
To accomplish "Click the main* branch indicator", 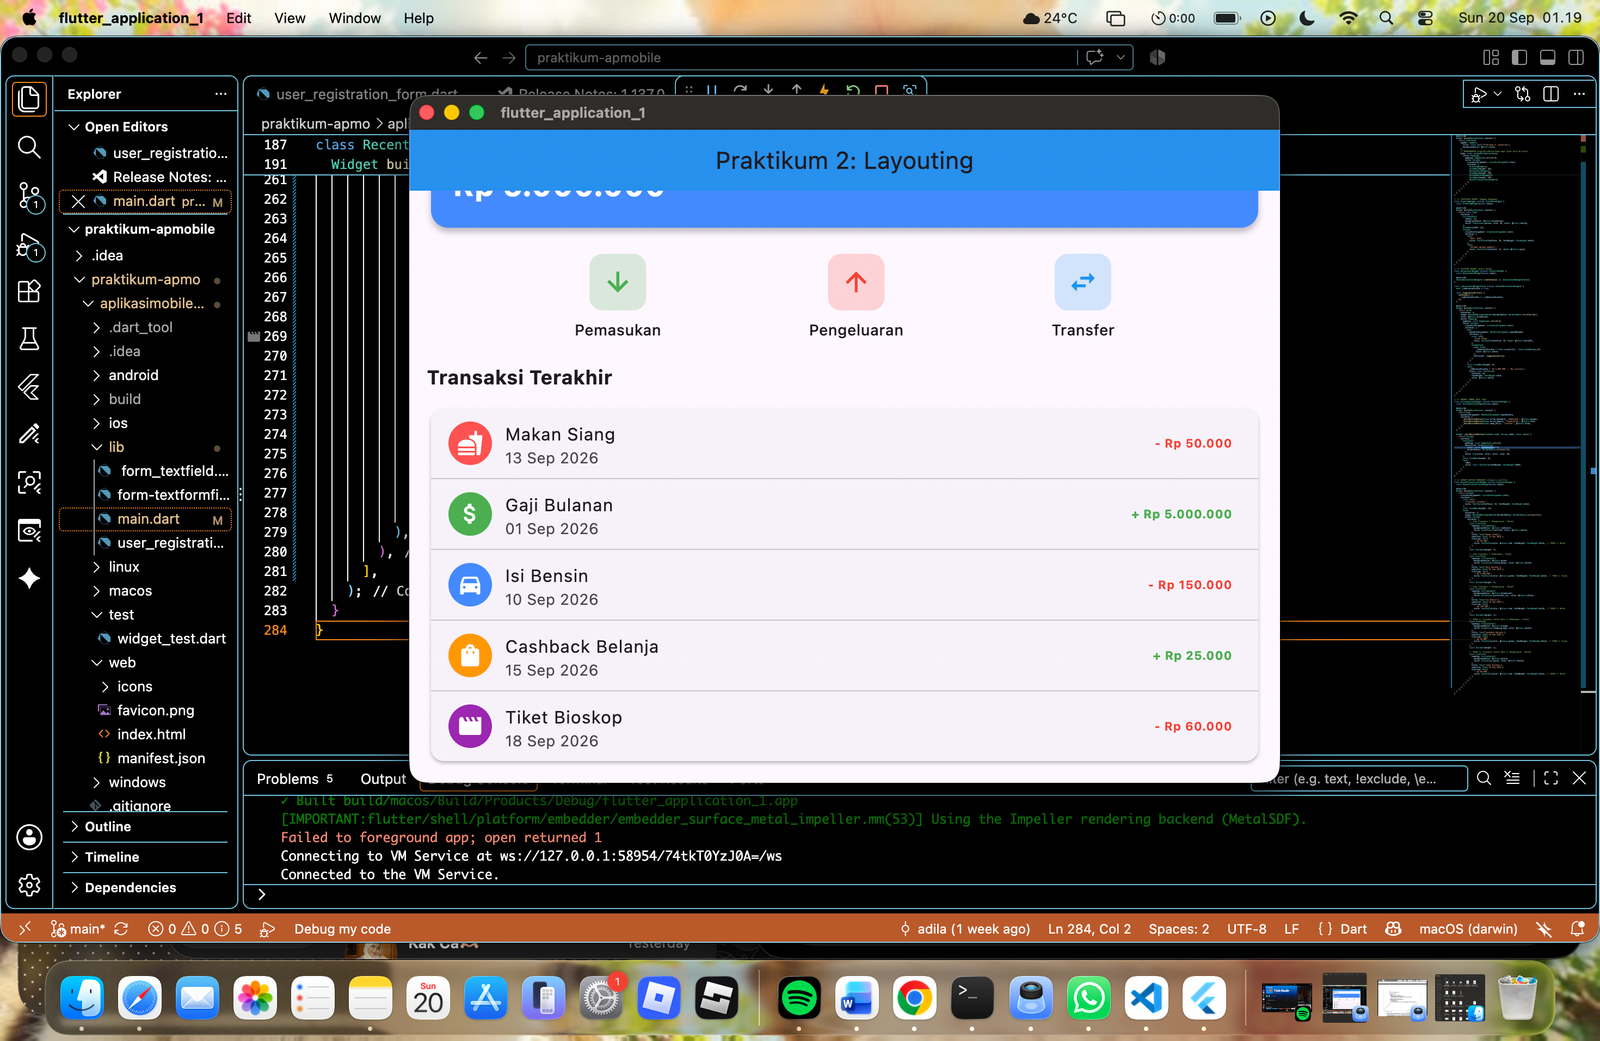I will click(x=78, y=929).
